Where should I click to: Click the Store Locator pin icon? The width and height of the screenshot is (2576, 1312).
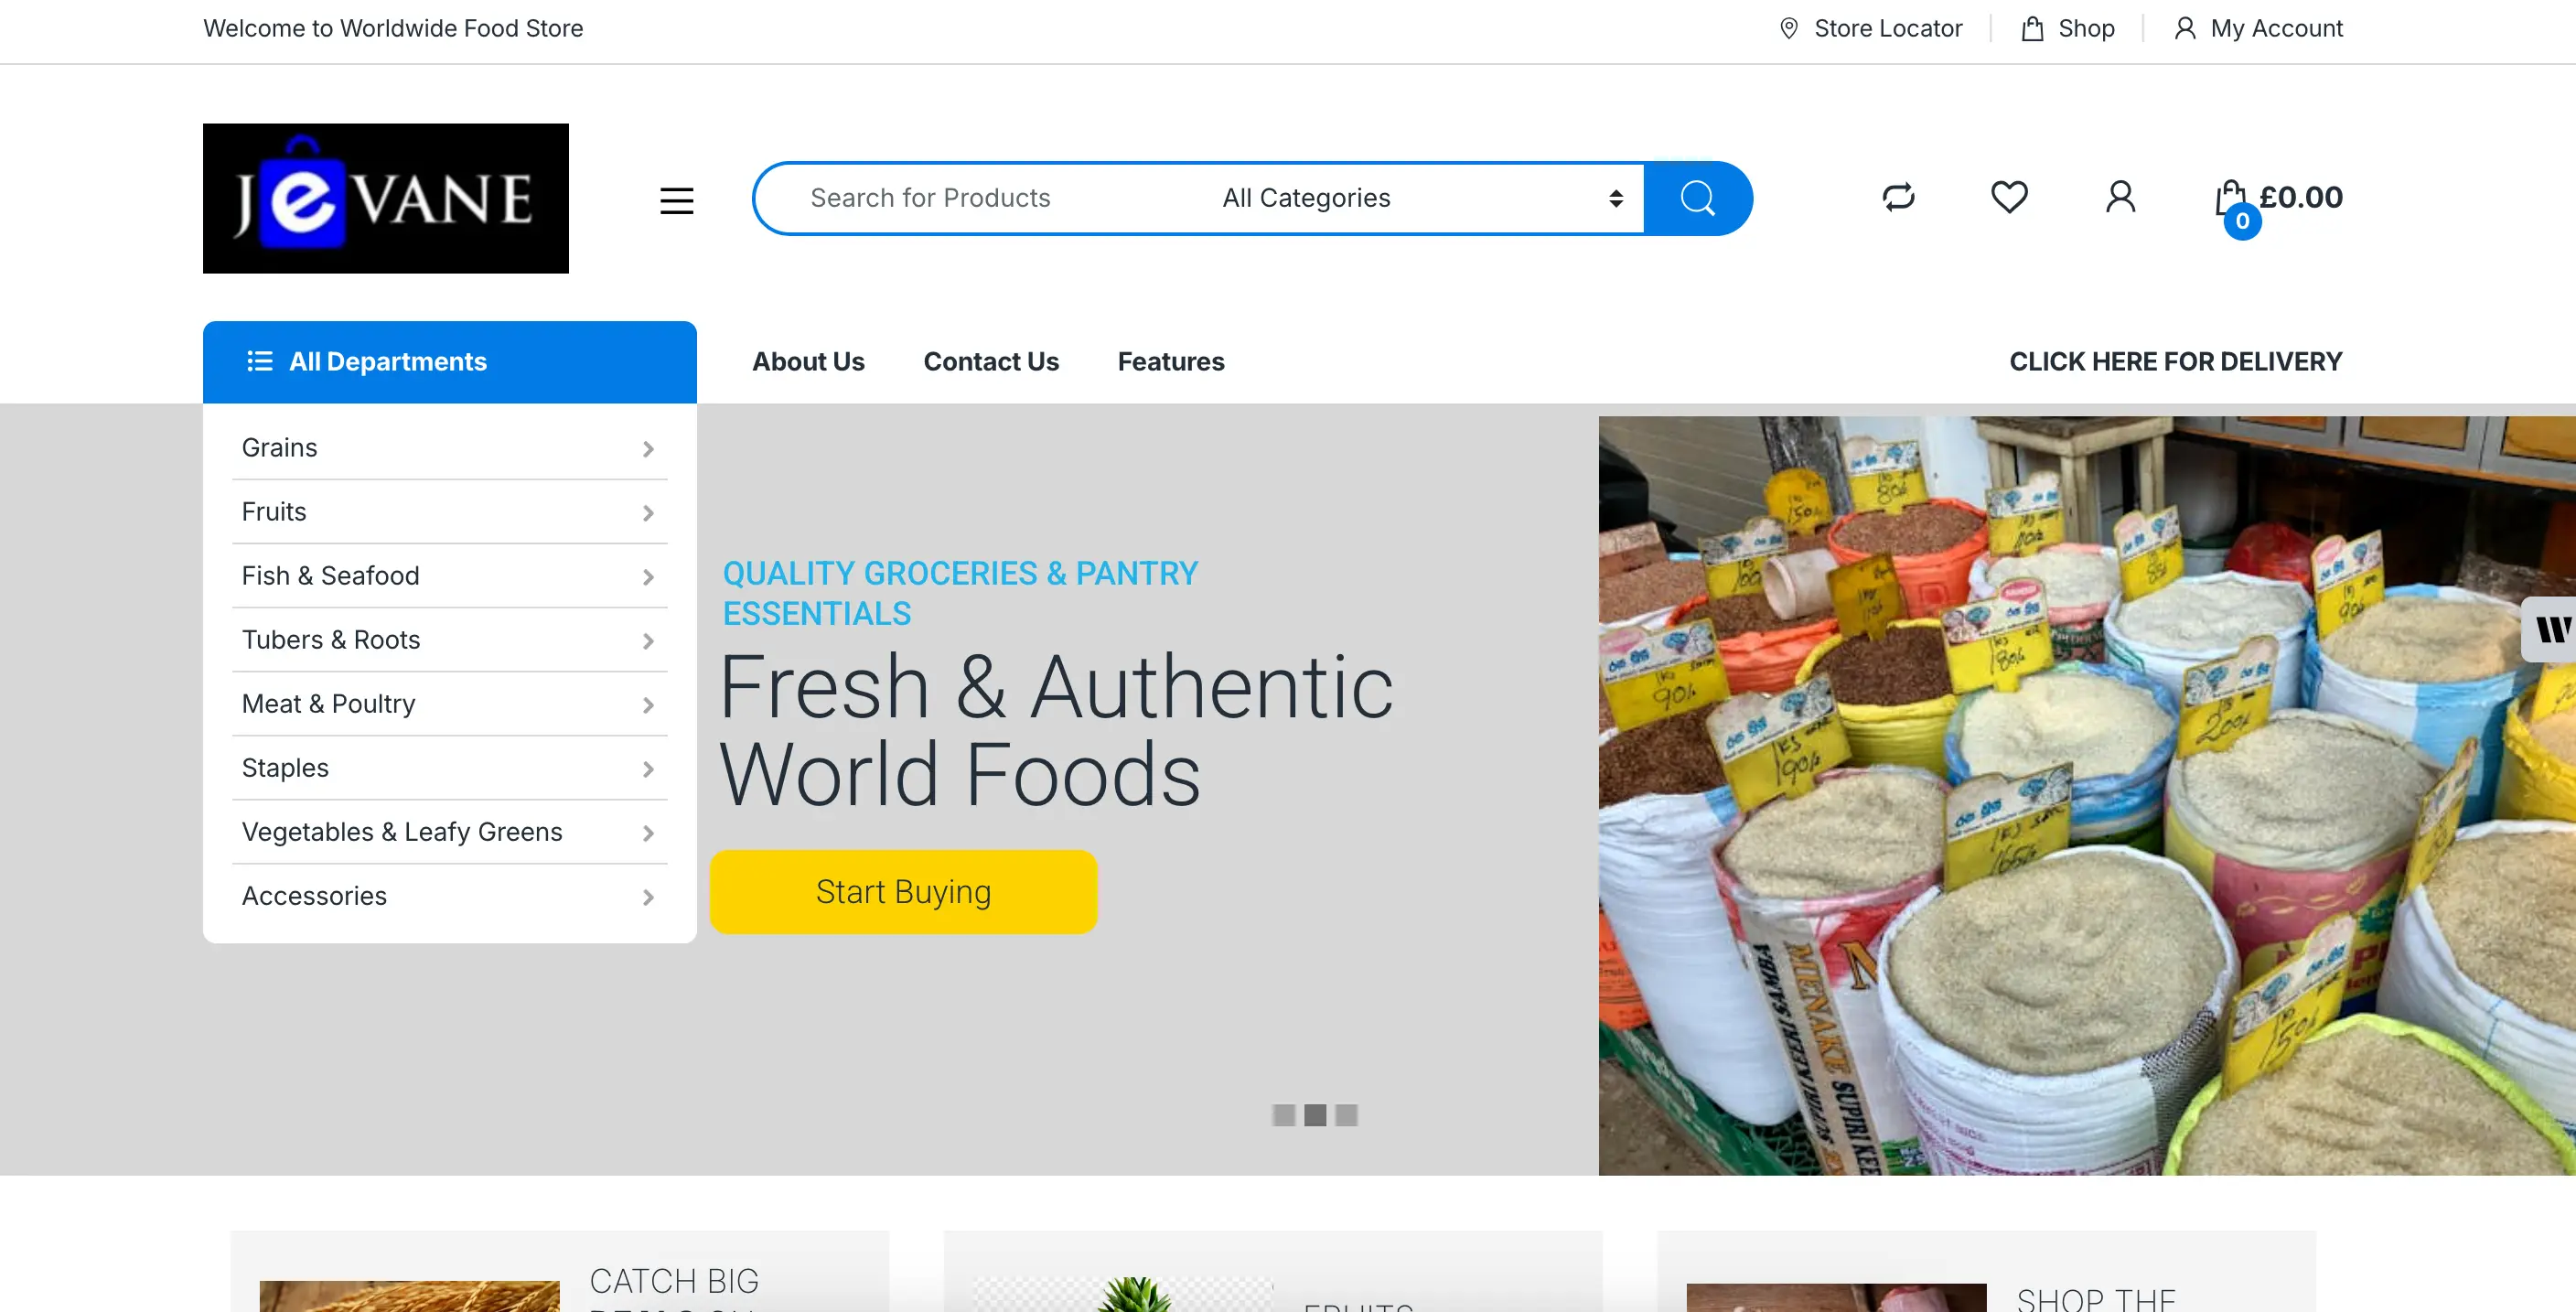pyautogui.click(x=1789, y=28)
